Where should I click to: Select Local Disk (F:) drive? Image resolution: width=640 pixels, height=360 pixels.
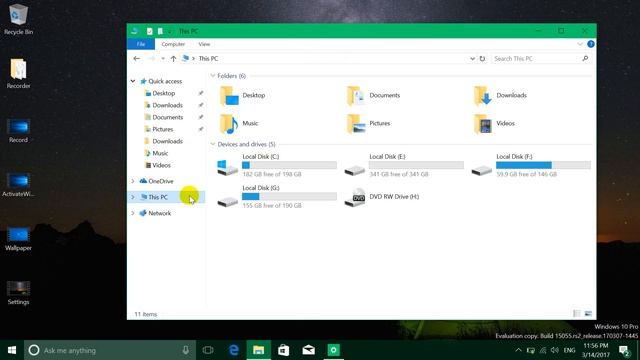(531, 165)
